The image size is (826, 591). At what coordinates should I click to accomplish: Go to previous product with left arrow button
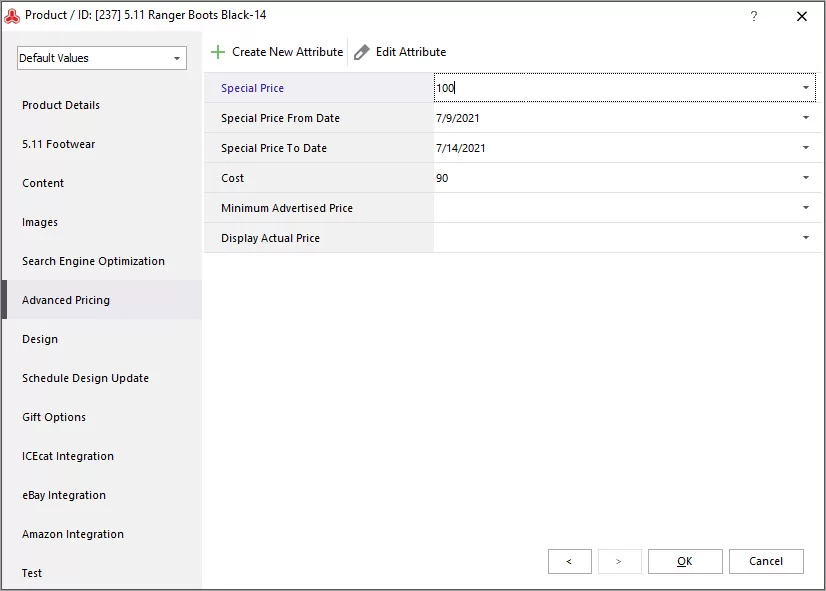pos(569,561)
